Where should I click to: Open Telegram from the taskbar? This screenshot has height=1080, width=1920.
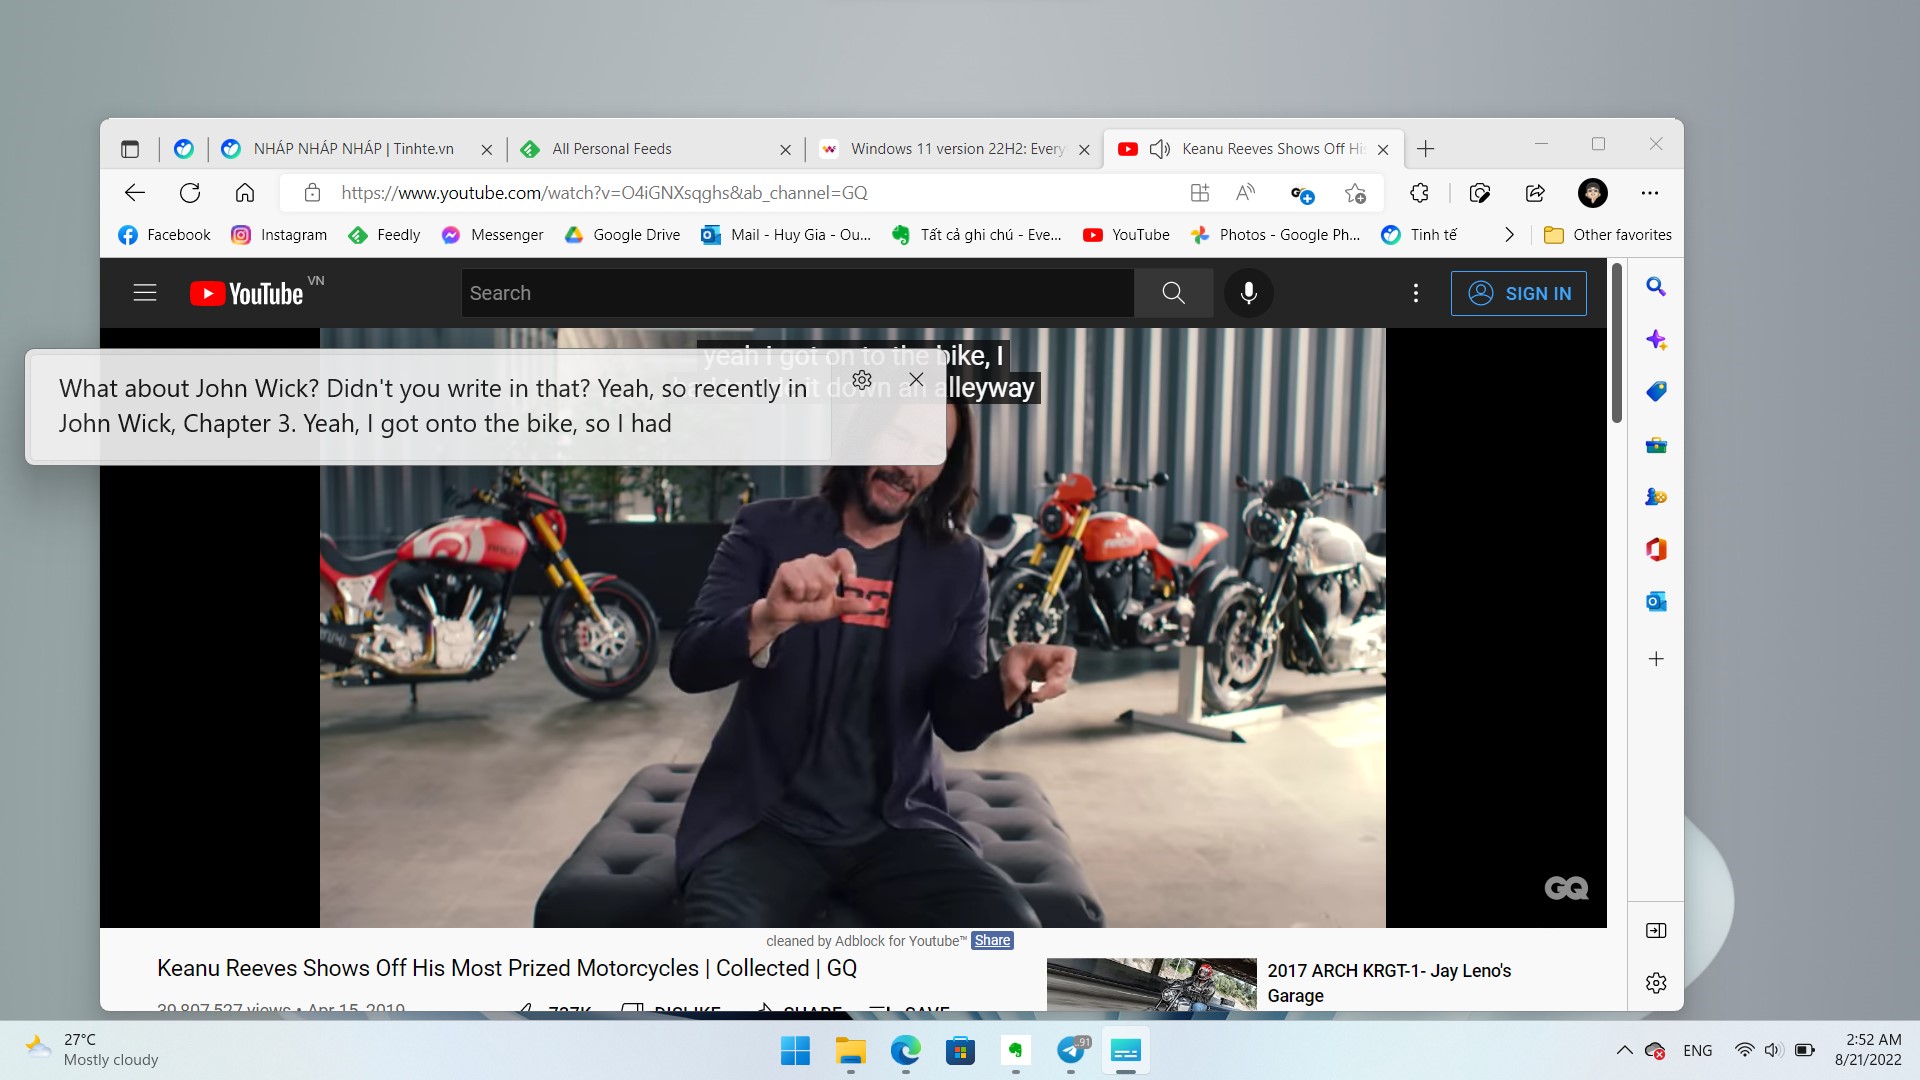1071,1051
